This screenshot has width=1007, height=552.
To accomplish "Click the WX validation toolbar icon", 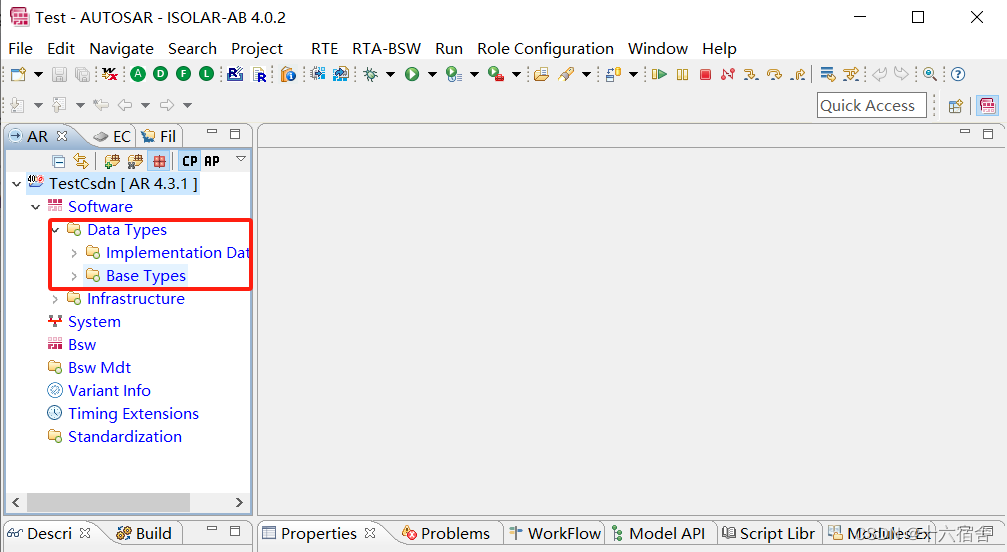I will pos(110,74).
